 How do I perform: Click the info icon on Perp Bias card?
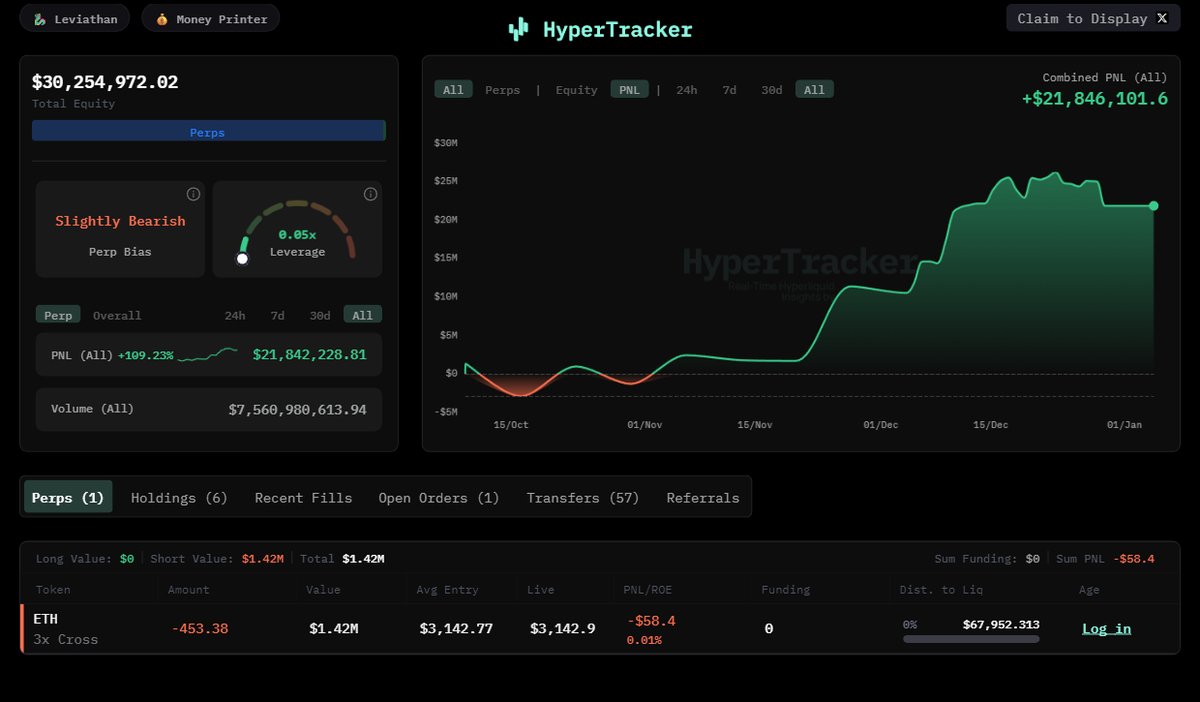193,194
